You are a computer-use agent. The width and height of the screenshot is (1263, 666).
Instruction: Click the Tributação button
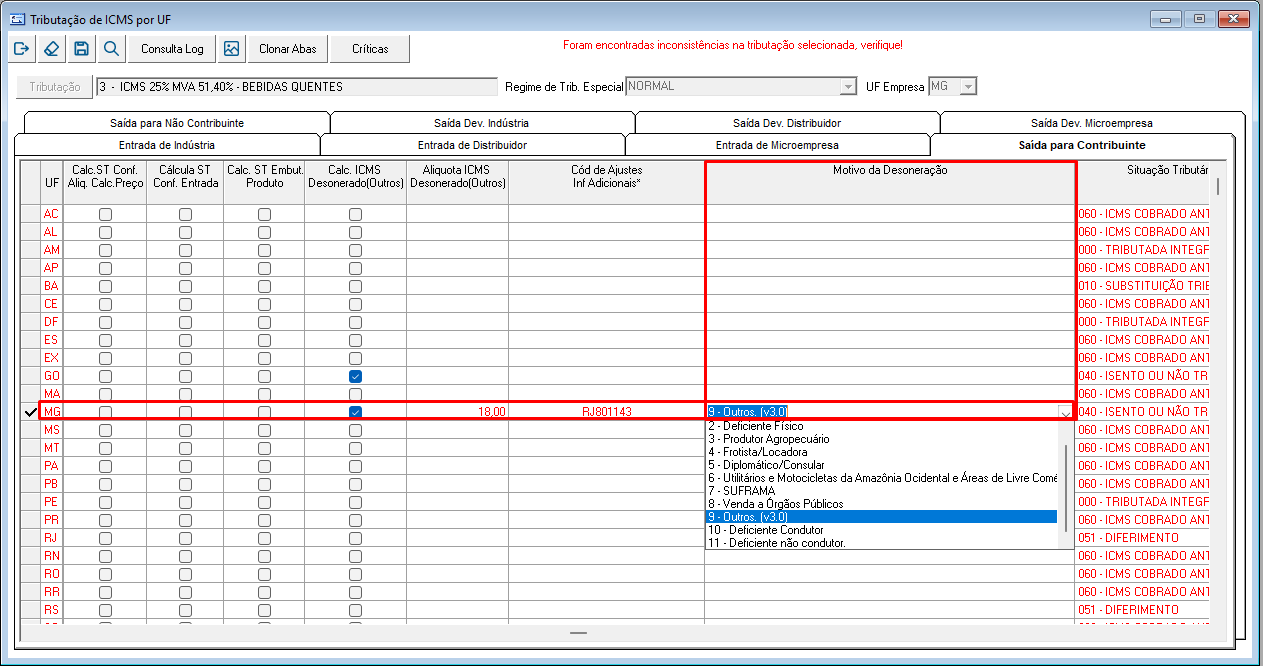coord(55,87)
